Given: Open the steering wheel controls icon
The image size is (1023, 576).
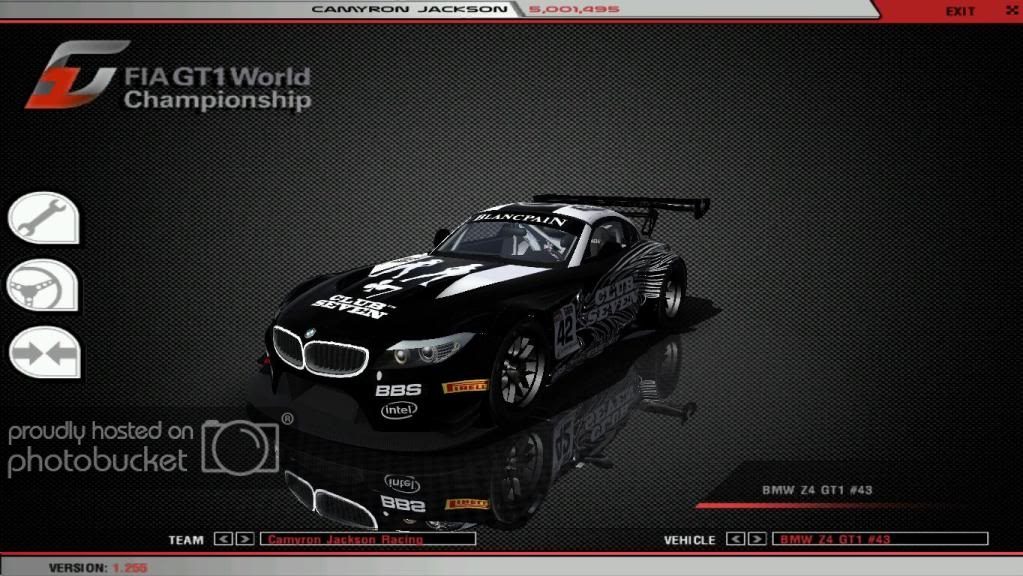Looking at the screenshot, I should click(x=43, y=285).
